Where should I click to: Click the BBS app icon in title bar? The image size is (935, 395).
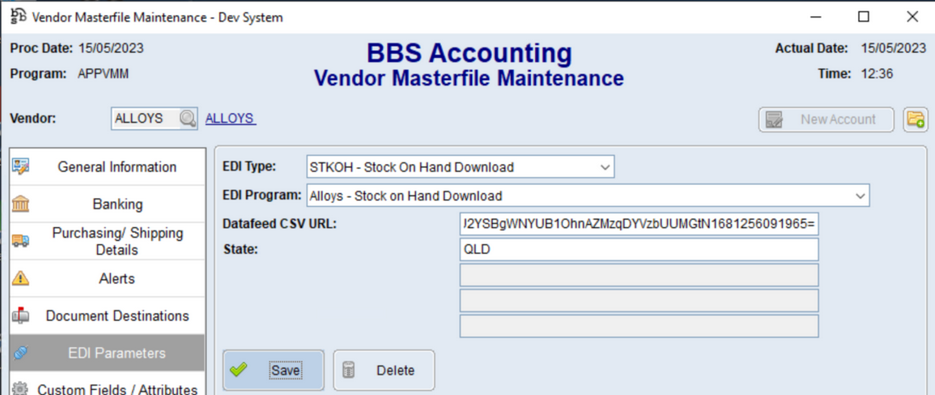18,16
